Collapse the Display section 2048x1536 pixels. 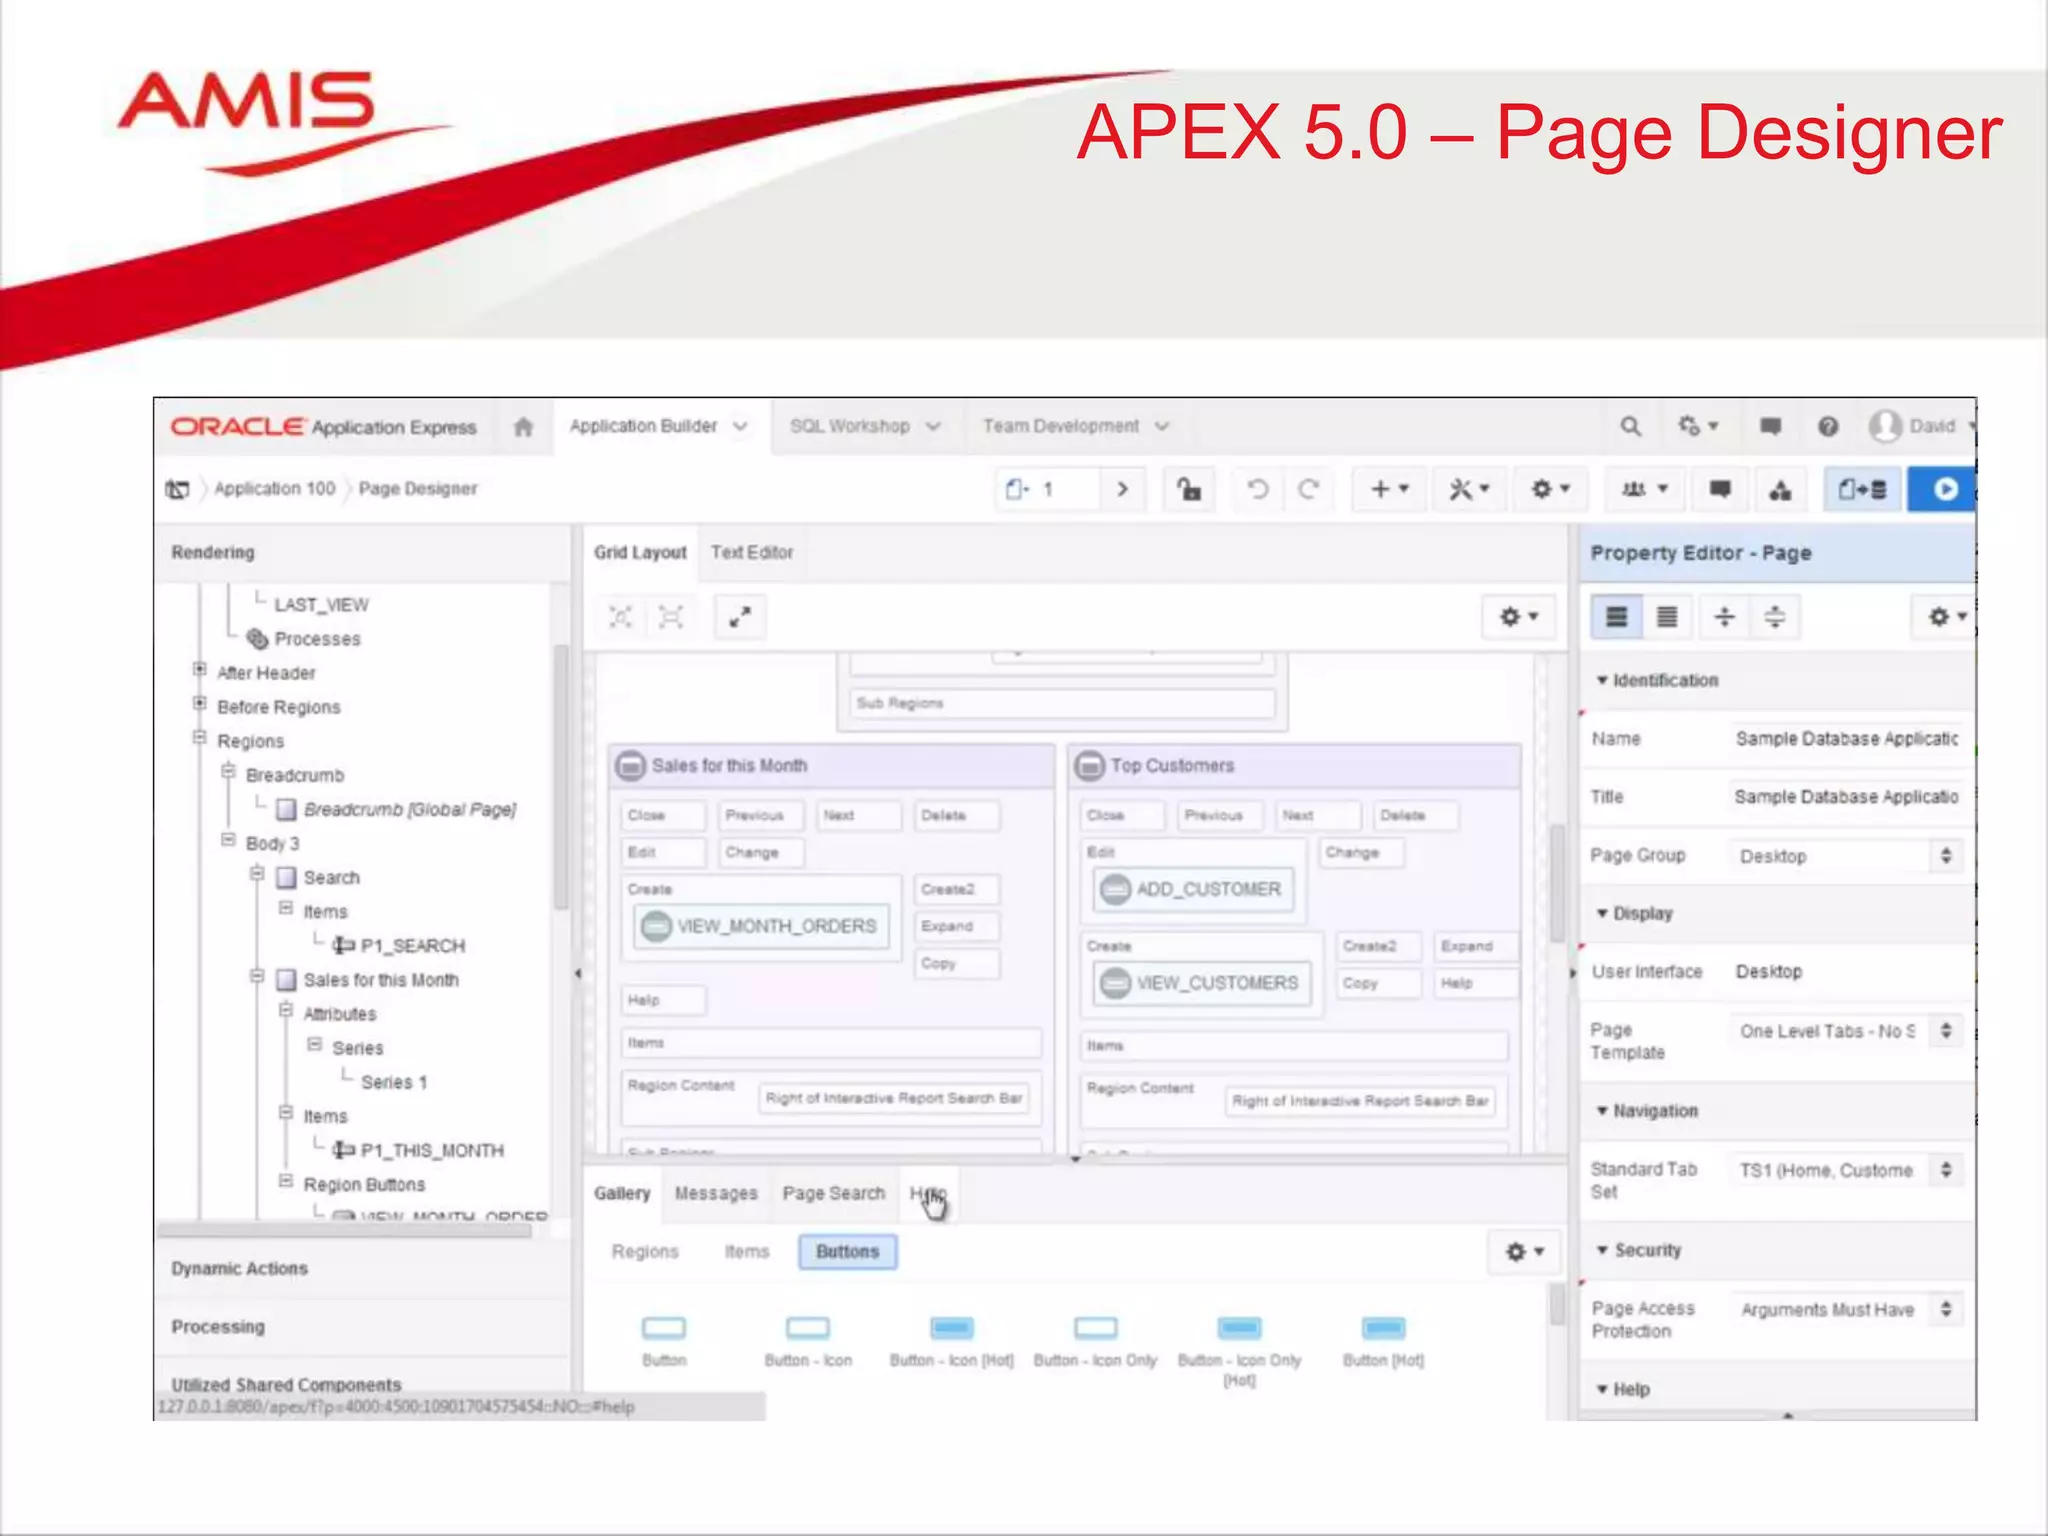1602,914
